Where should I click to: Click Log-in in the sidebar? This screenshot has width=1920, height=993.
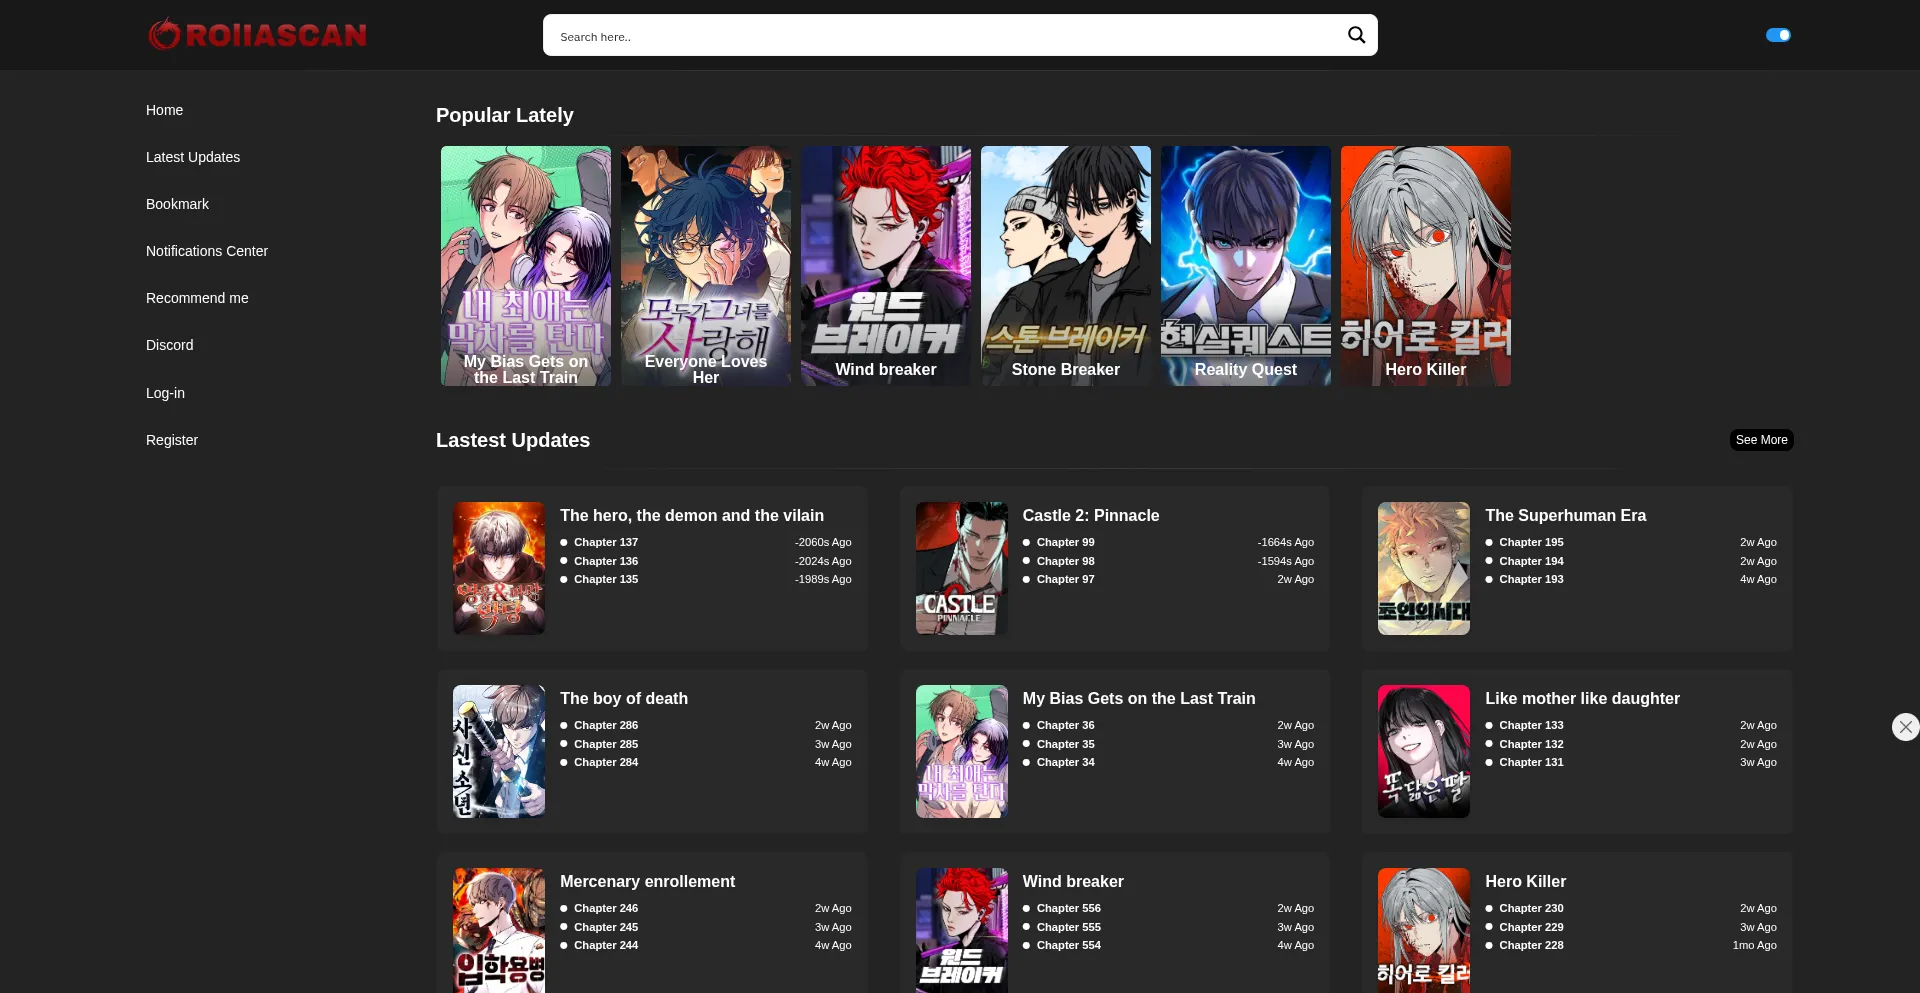[x=165, y=393]
